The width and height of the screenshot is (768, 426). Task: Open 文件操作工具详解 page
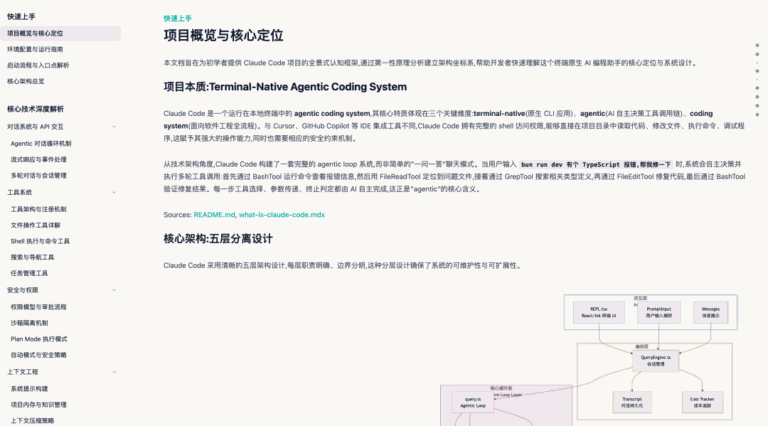click(x=35, y=225)
